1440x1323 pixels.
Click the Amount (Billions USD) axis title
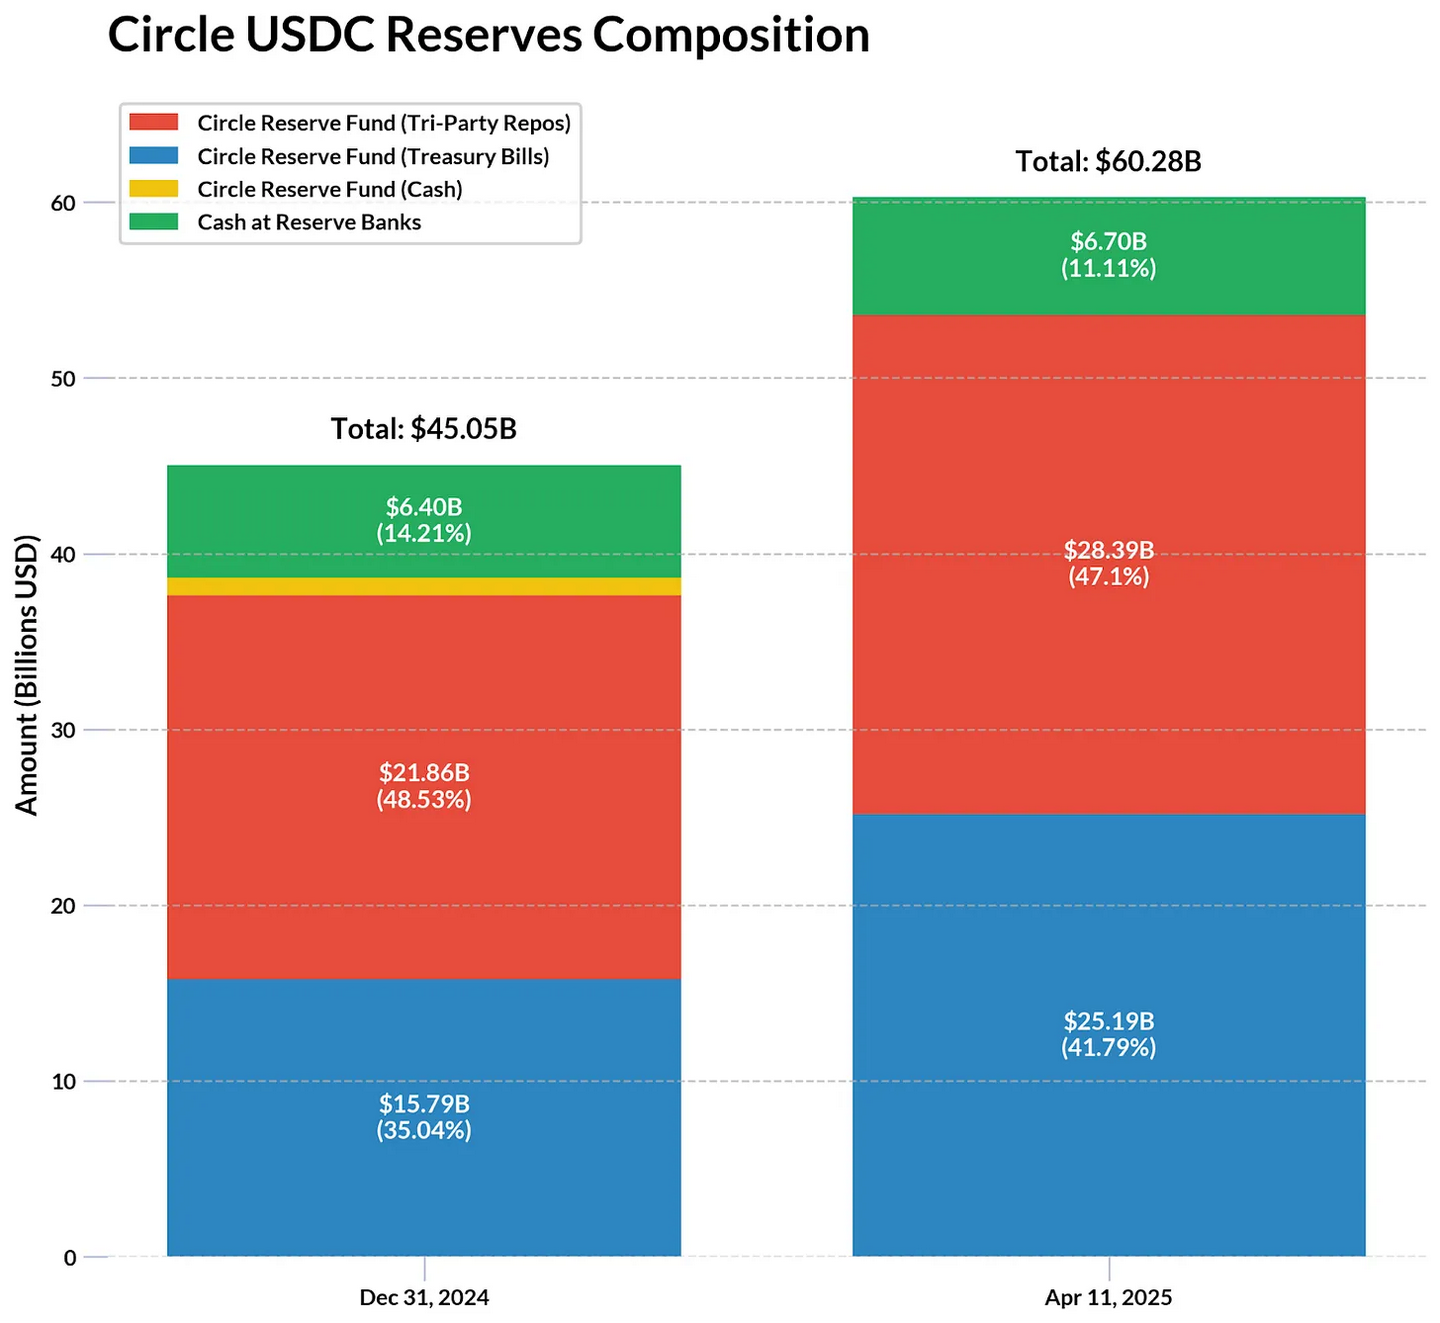[x=28, y=675]
